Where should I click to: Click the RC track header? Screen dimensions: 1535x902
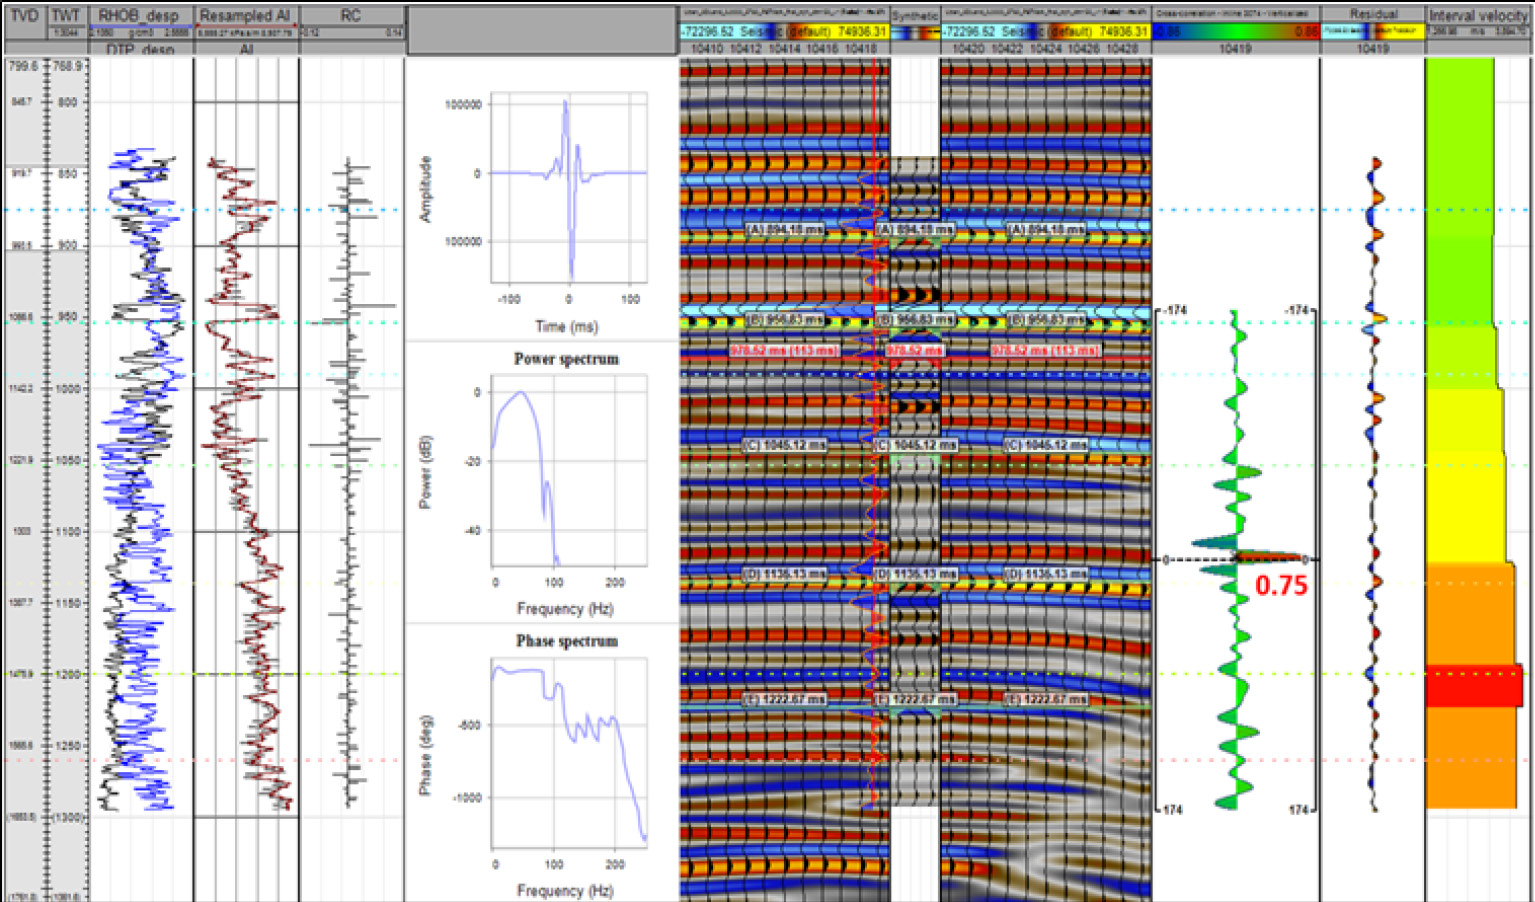click(x=351, y=16)
